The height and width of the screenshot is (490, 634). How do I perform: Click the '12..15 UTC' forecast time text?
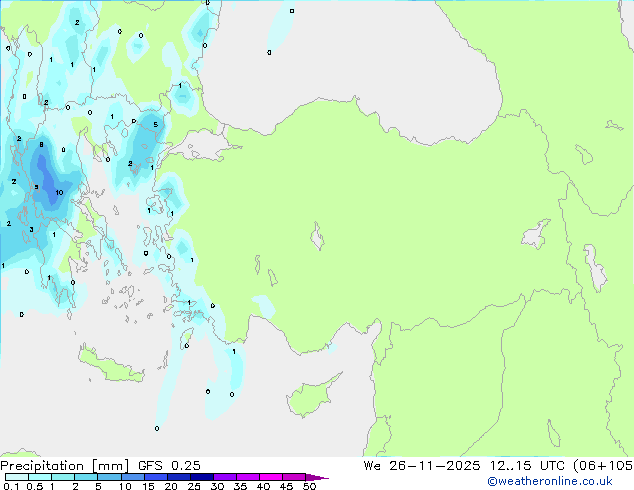click(x=527, y=466)
